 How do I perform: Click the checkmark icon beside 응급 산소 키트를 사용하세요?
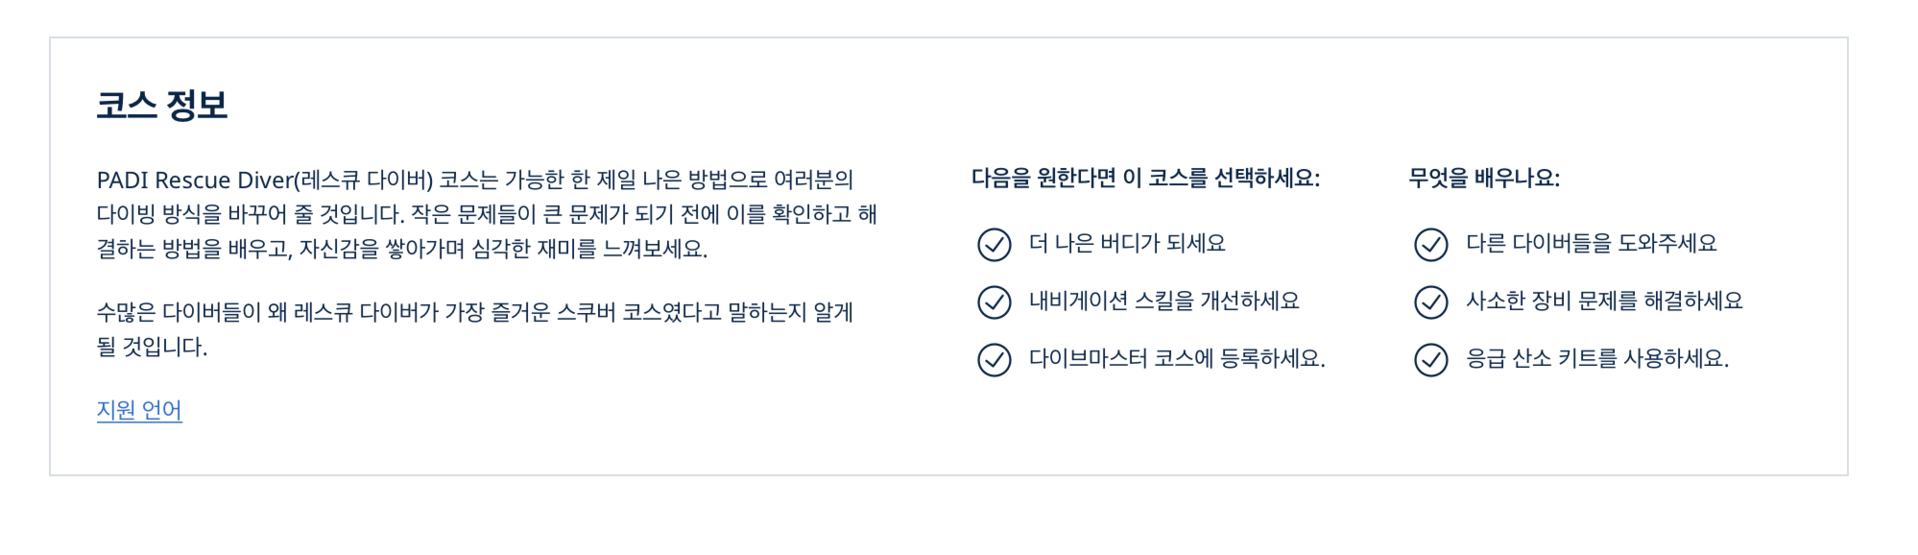pos(1430,359)
